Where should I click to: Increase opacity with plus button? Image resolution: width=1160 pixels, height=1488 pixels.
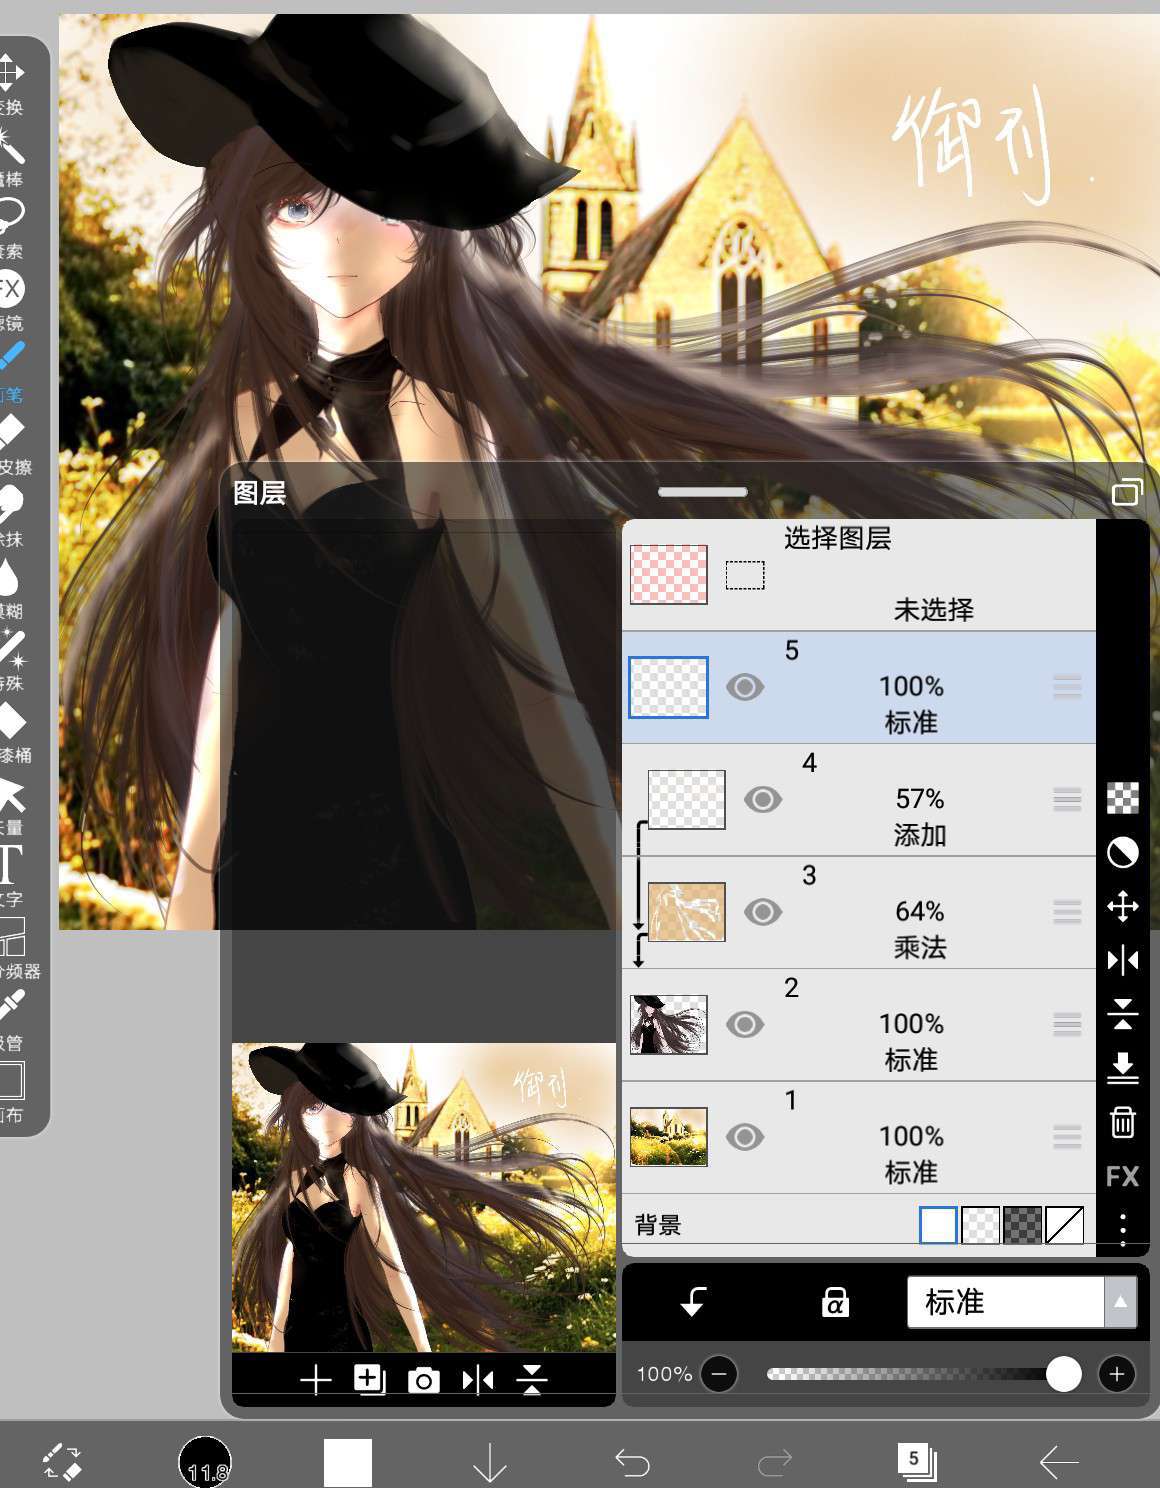1117,1374
